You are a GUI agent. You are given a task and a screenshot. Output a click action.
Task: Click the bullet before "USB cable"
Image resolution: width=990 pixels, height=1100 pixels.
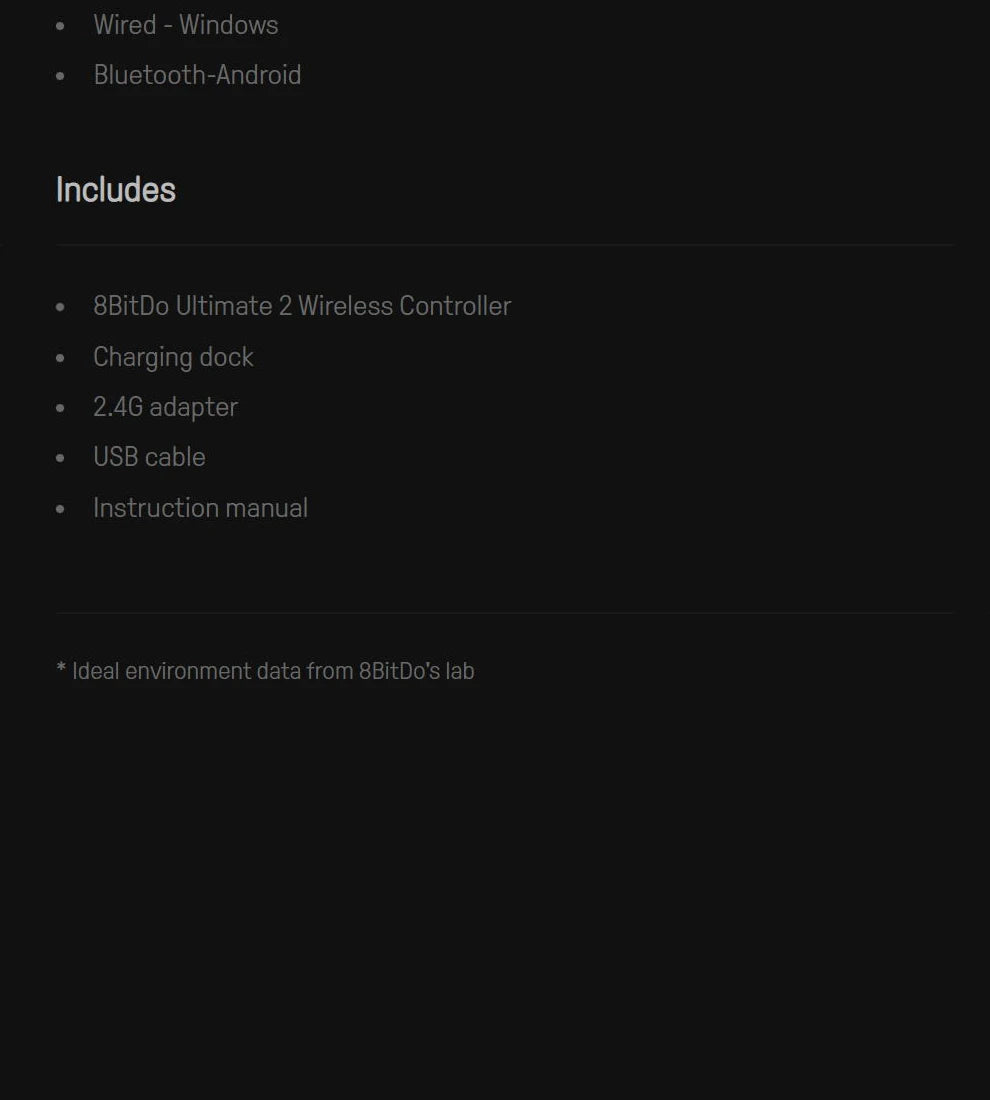coord(61,458)
